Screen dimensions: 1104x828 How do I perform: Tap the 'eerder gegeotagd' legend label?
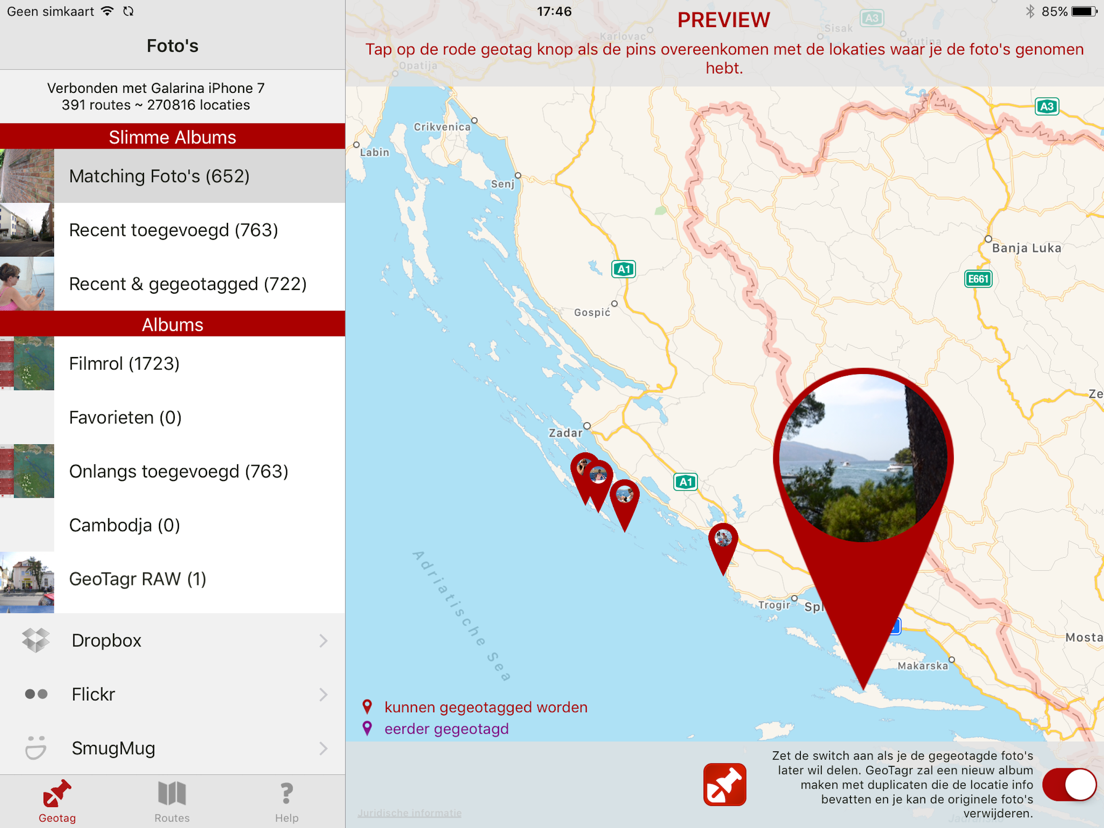(x=446, y=729)
